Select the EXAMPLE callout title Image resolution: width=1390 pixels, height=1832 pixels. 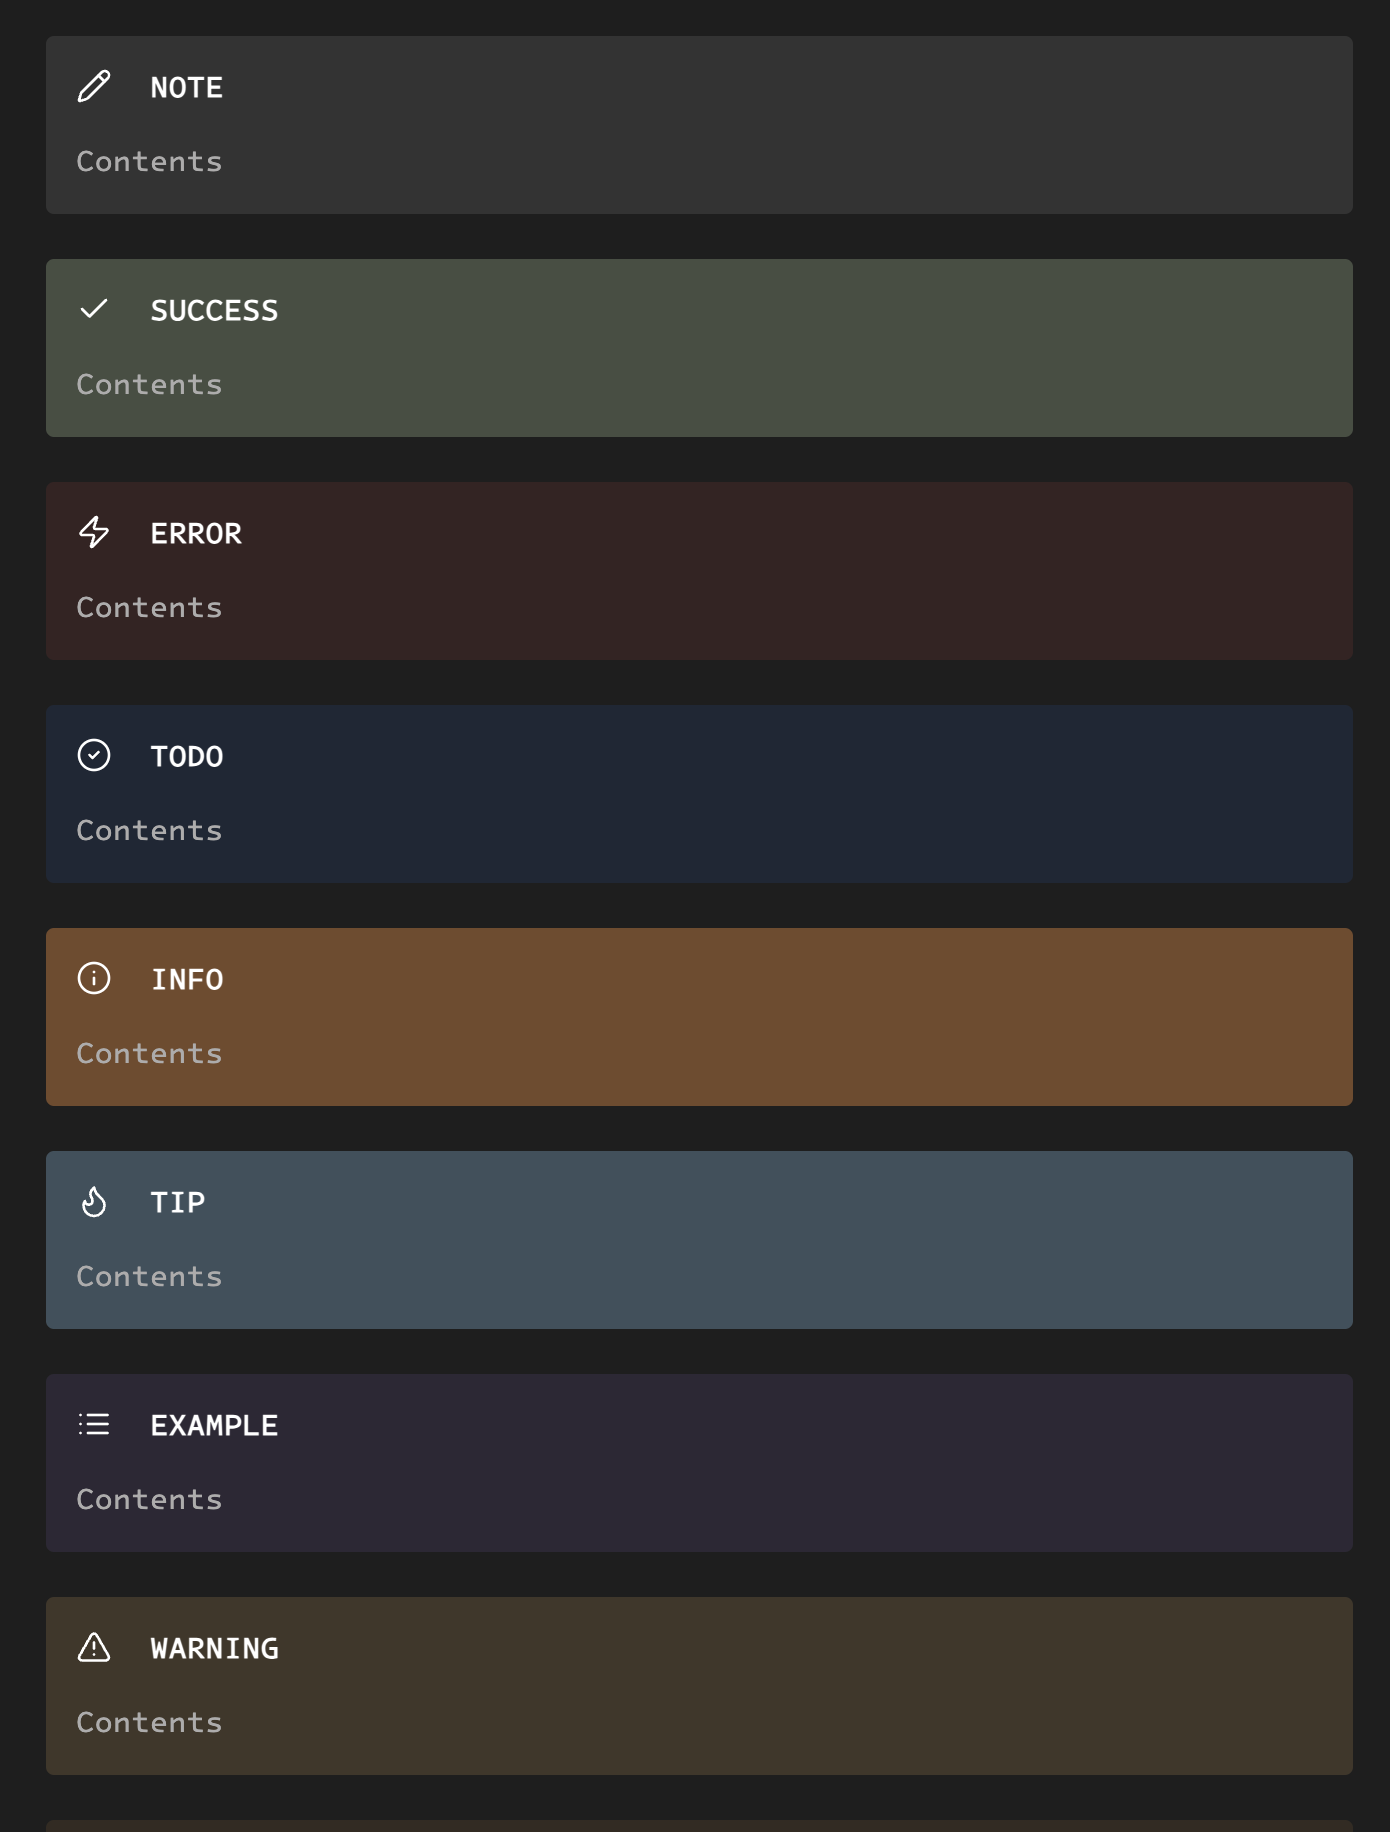pos(214,1426)
